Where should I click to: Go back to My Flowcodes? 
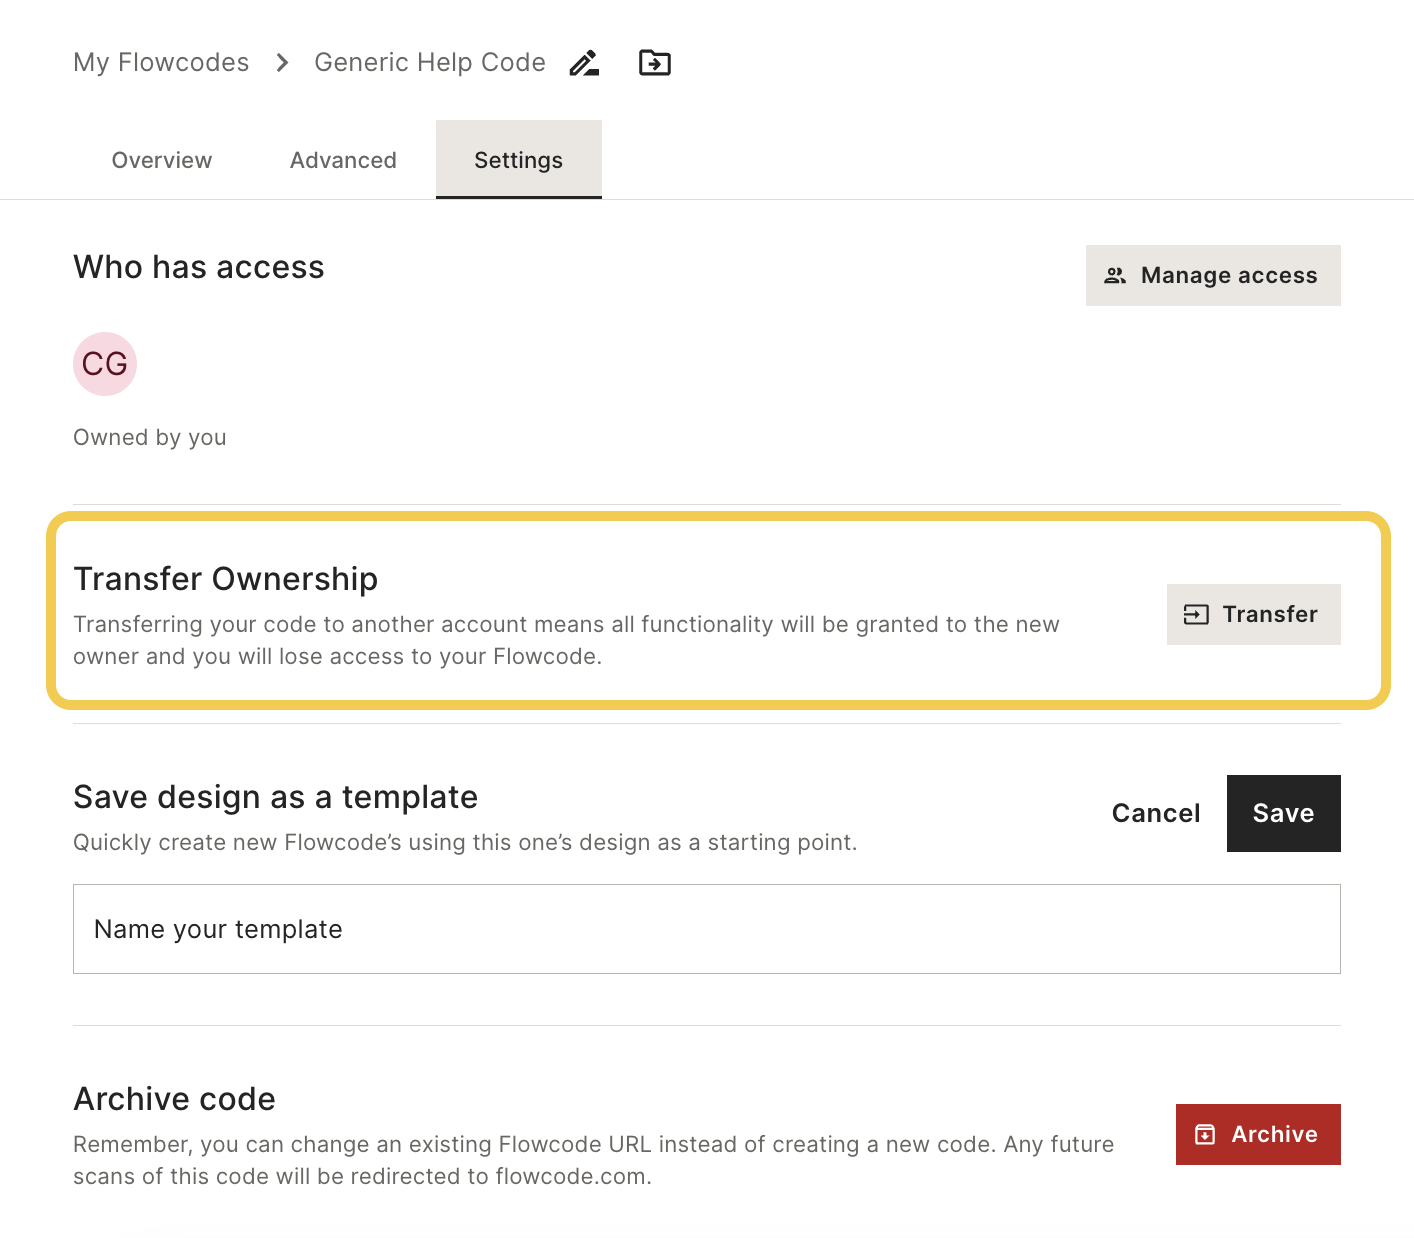click(x=161, y=62)
